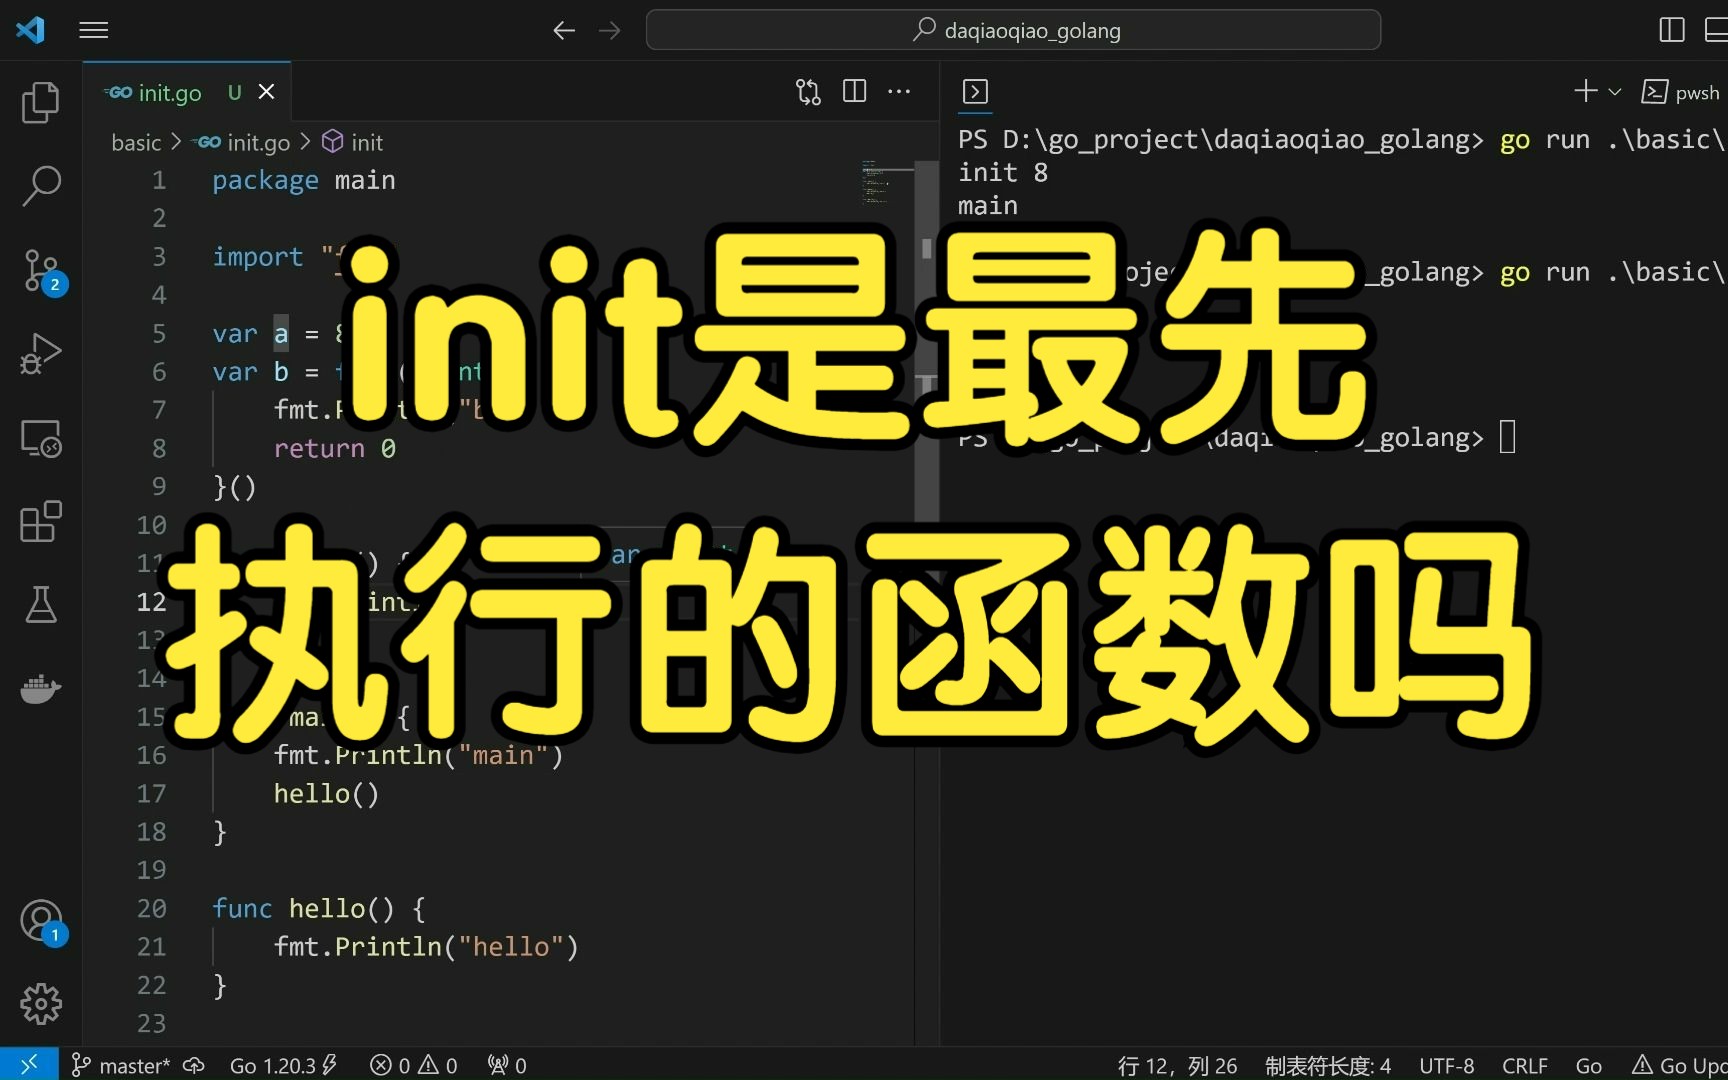Image resolution: width=1728 pixels, height=1080 pixels.
Task: Publish changes with cloud sync icon
Action: (x=194, y=1066)
